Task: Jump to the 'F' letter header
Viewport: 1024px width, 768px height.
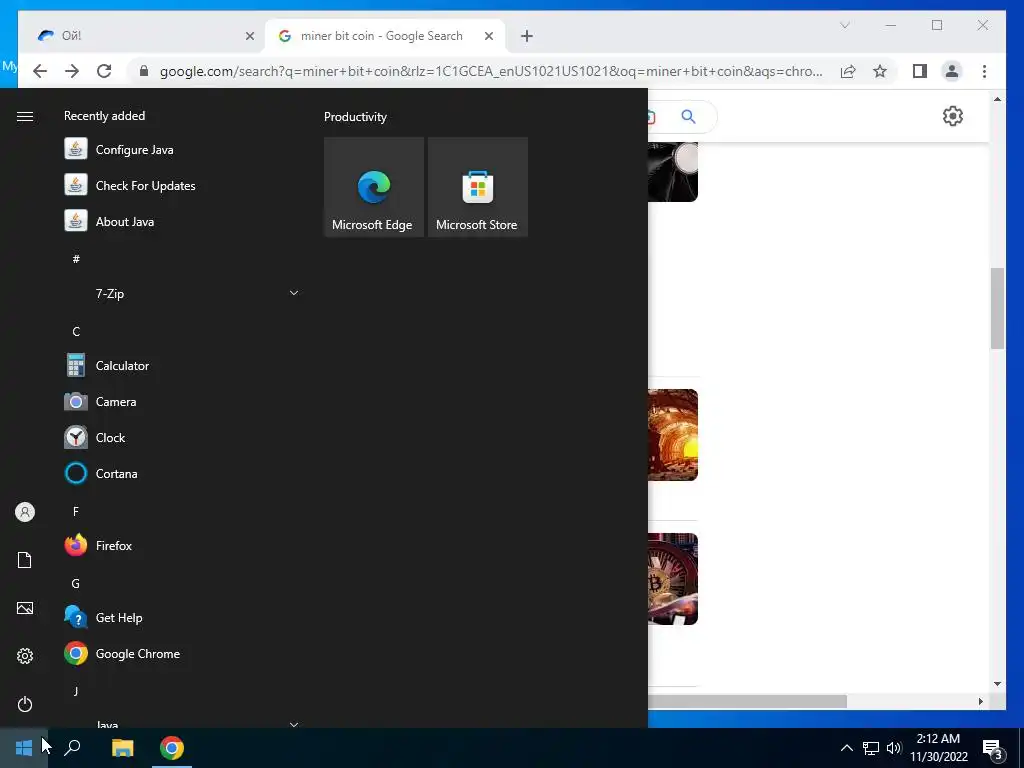Action: 76,511
